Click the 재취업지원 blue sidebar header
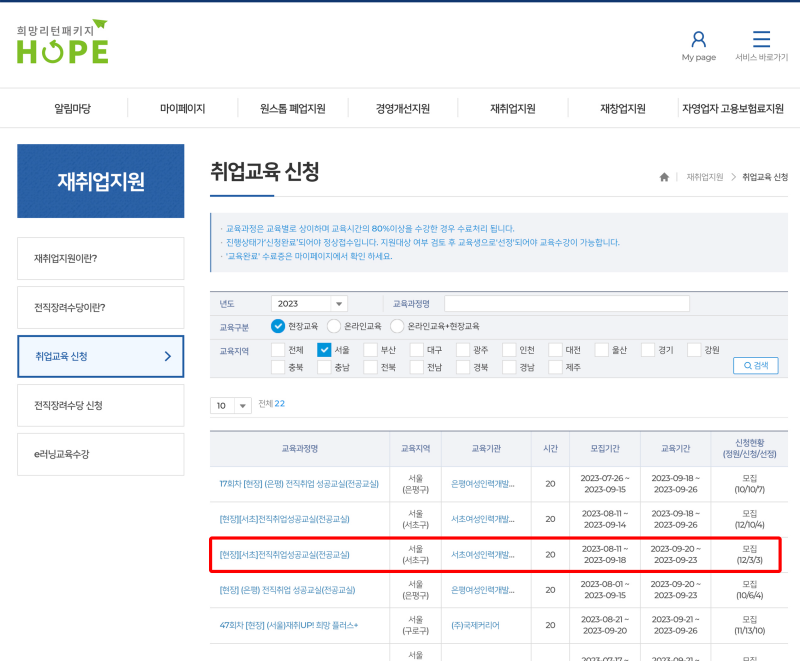The width and height of the screenshot is (800, 661). 99,181
